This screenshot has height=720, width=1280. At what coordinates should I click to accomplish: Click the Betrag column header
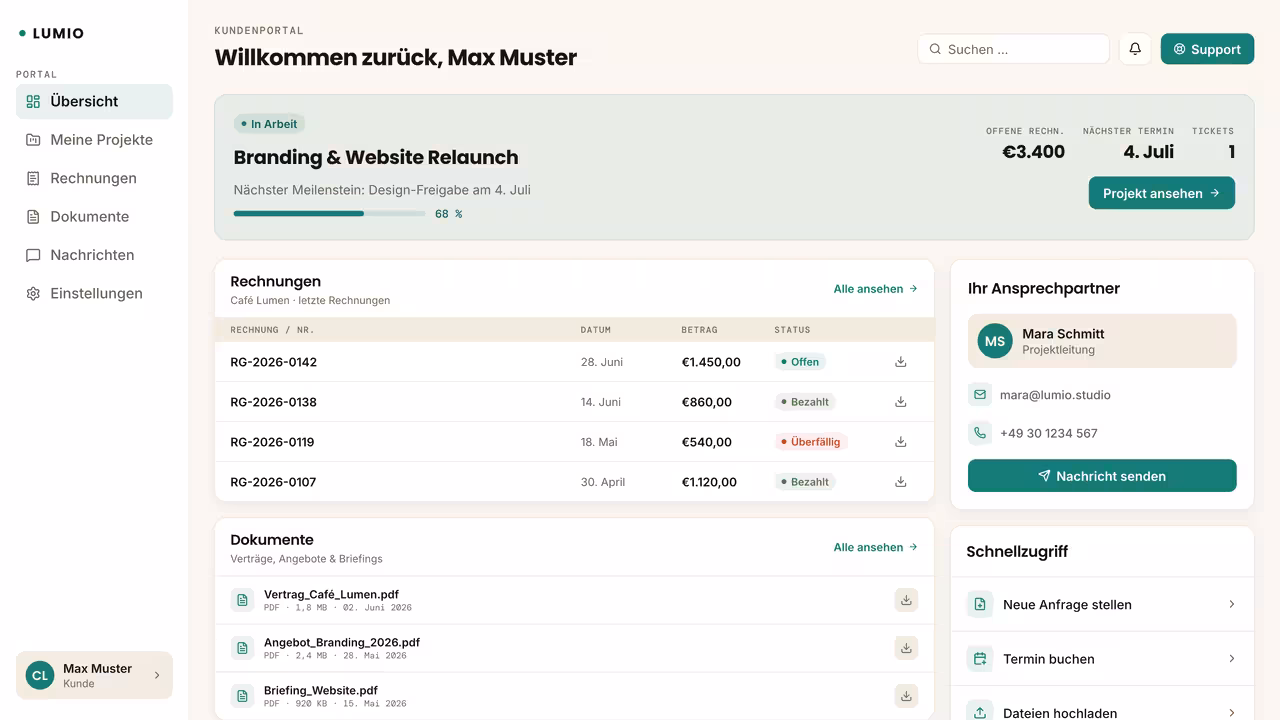(699, 330)
